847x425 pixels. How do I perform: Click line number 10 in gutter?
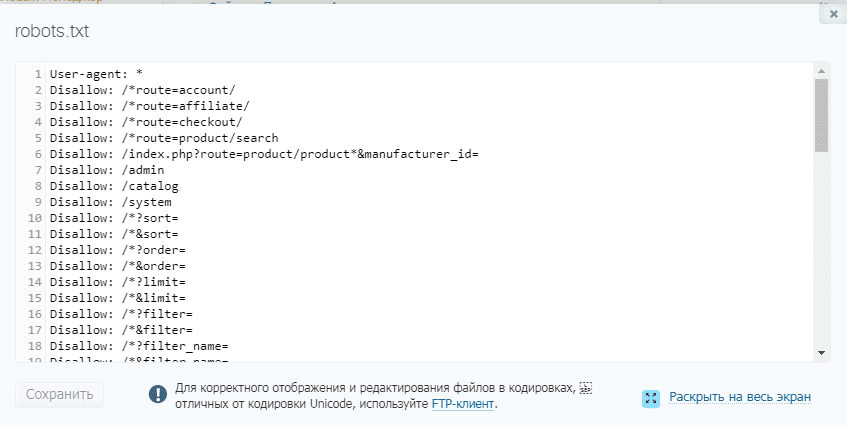coord(35,219)
